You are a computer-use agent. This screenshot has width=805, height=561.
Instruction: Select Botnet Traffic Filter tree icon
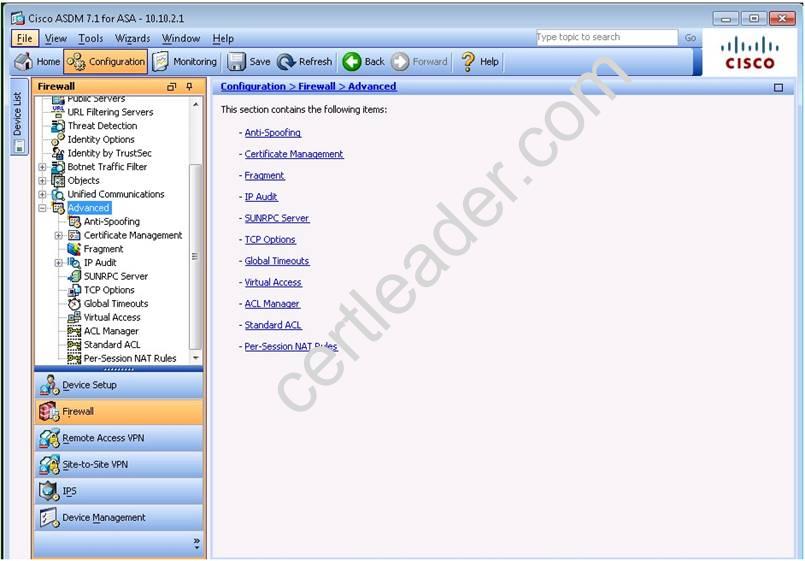58,167
